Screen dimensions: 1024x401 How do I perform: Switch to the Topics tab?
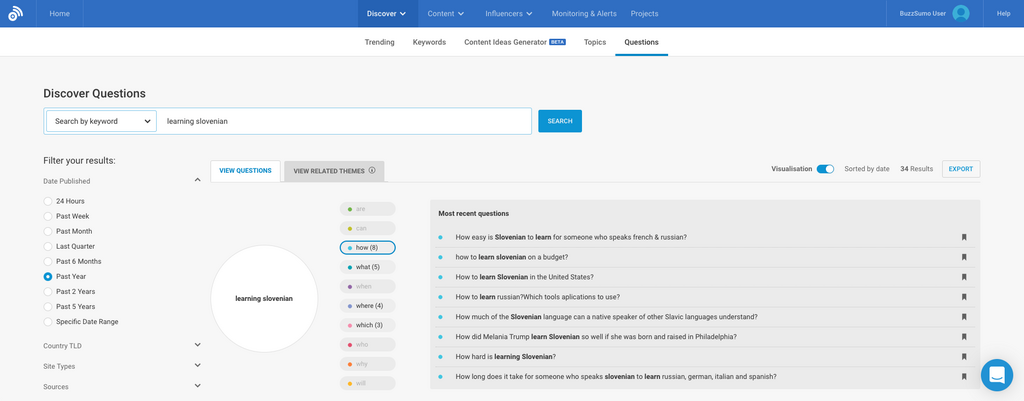tap(595, 42)
